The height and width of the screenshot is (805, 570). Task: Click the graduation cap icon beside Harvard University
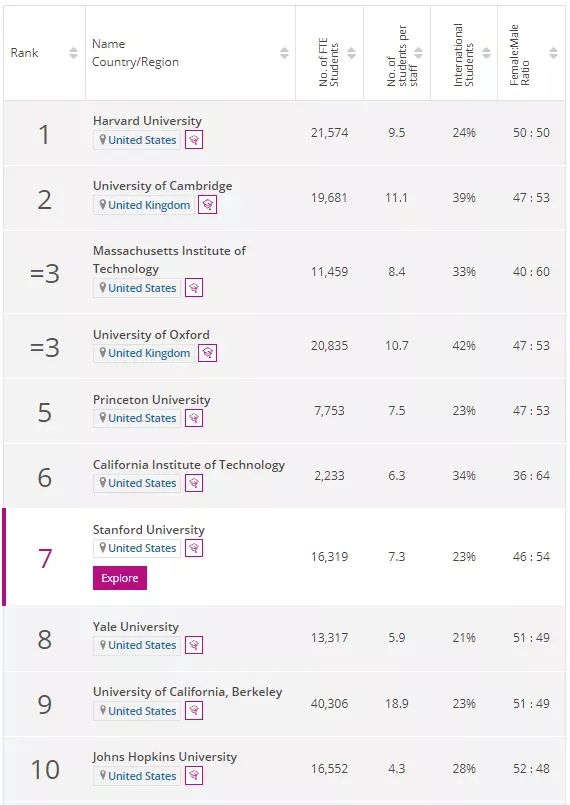(194, 140)
